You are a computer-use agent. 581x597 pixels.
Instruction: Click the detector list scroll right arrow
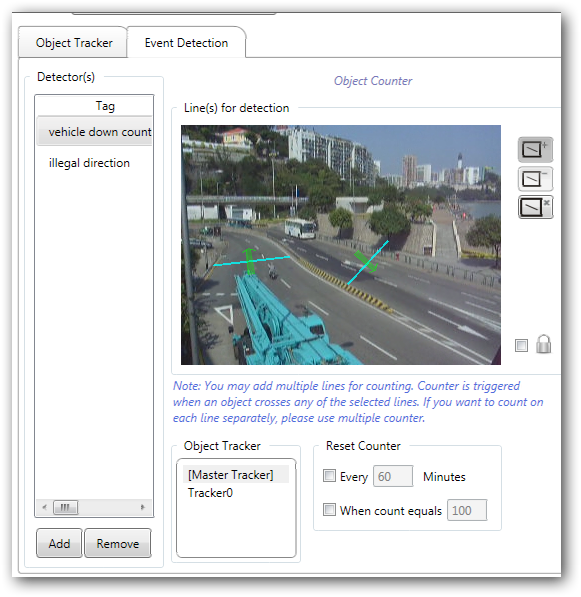143,507
